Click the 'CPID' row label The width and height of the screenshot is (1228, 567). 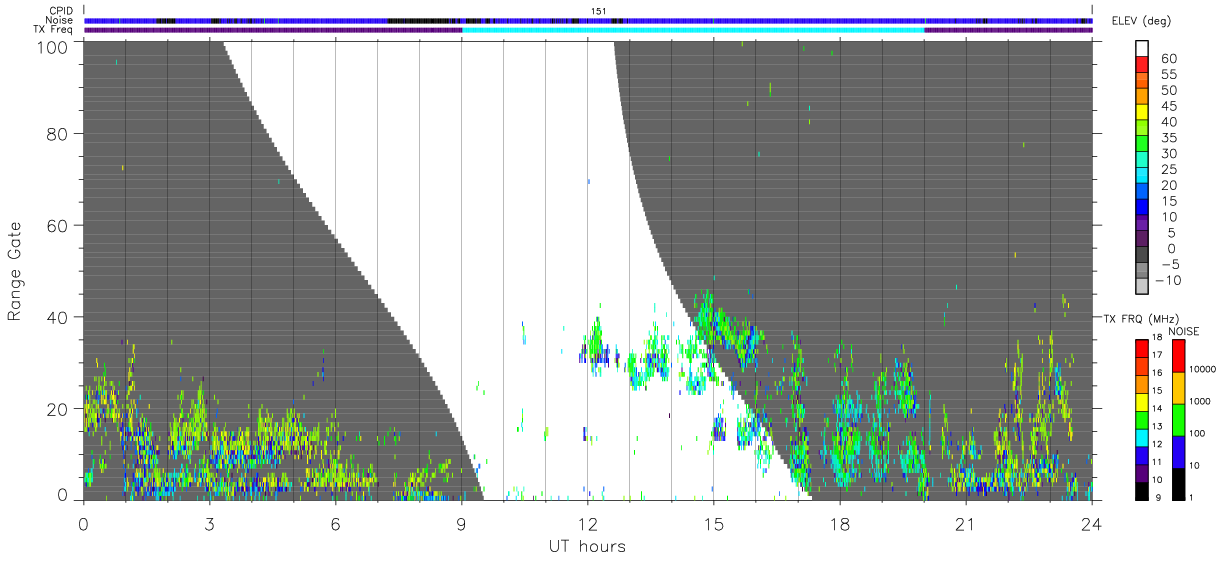click(61, 11)
